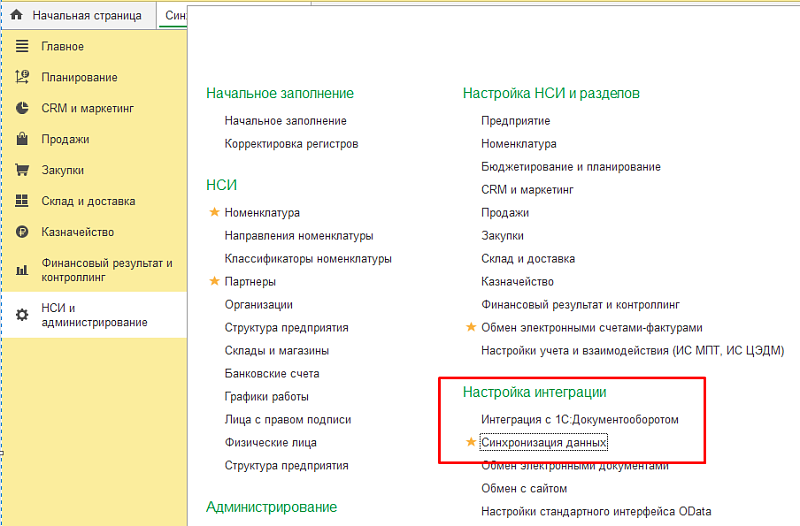Toggle the favorite star beside Партнеры
This screenshot has width=800, height=526.
[213, 281]
